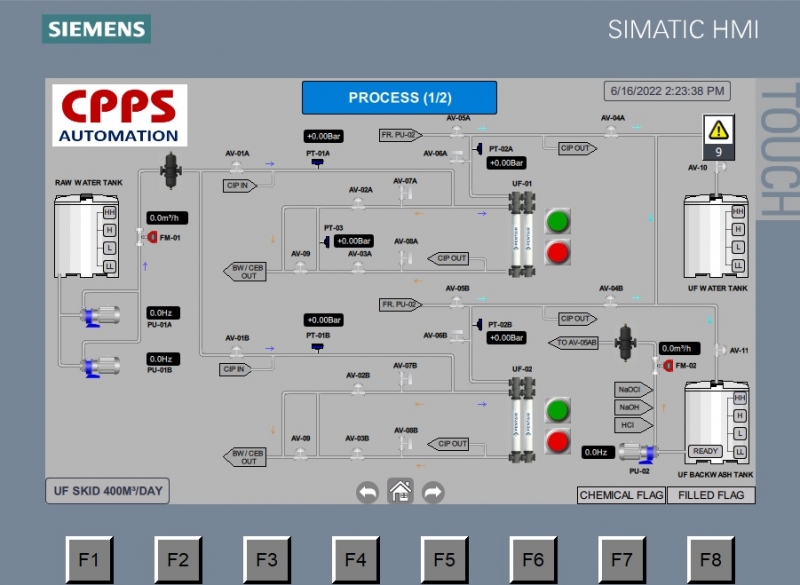Open the CHEMICAL FLAG tab

coord(621,495)
